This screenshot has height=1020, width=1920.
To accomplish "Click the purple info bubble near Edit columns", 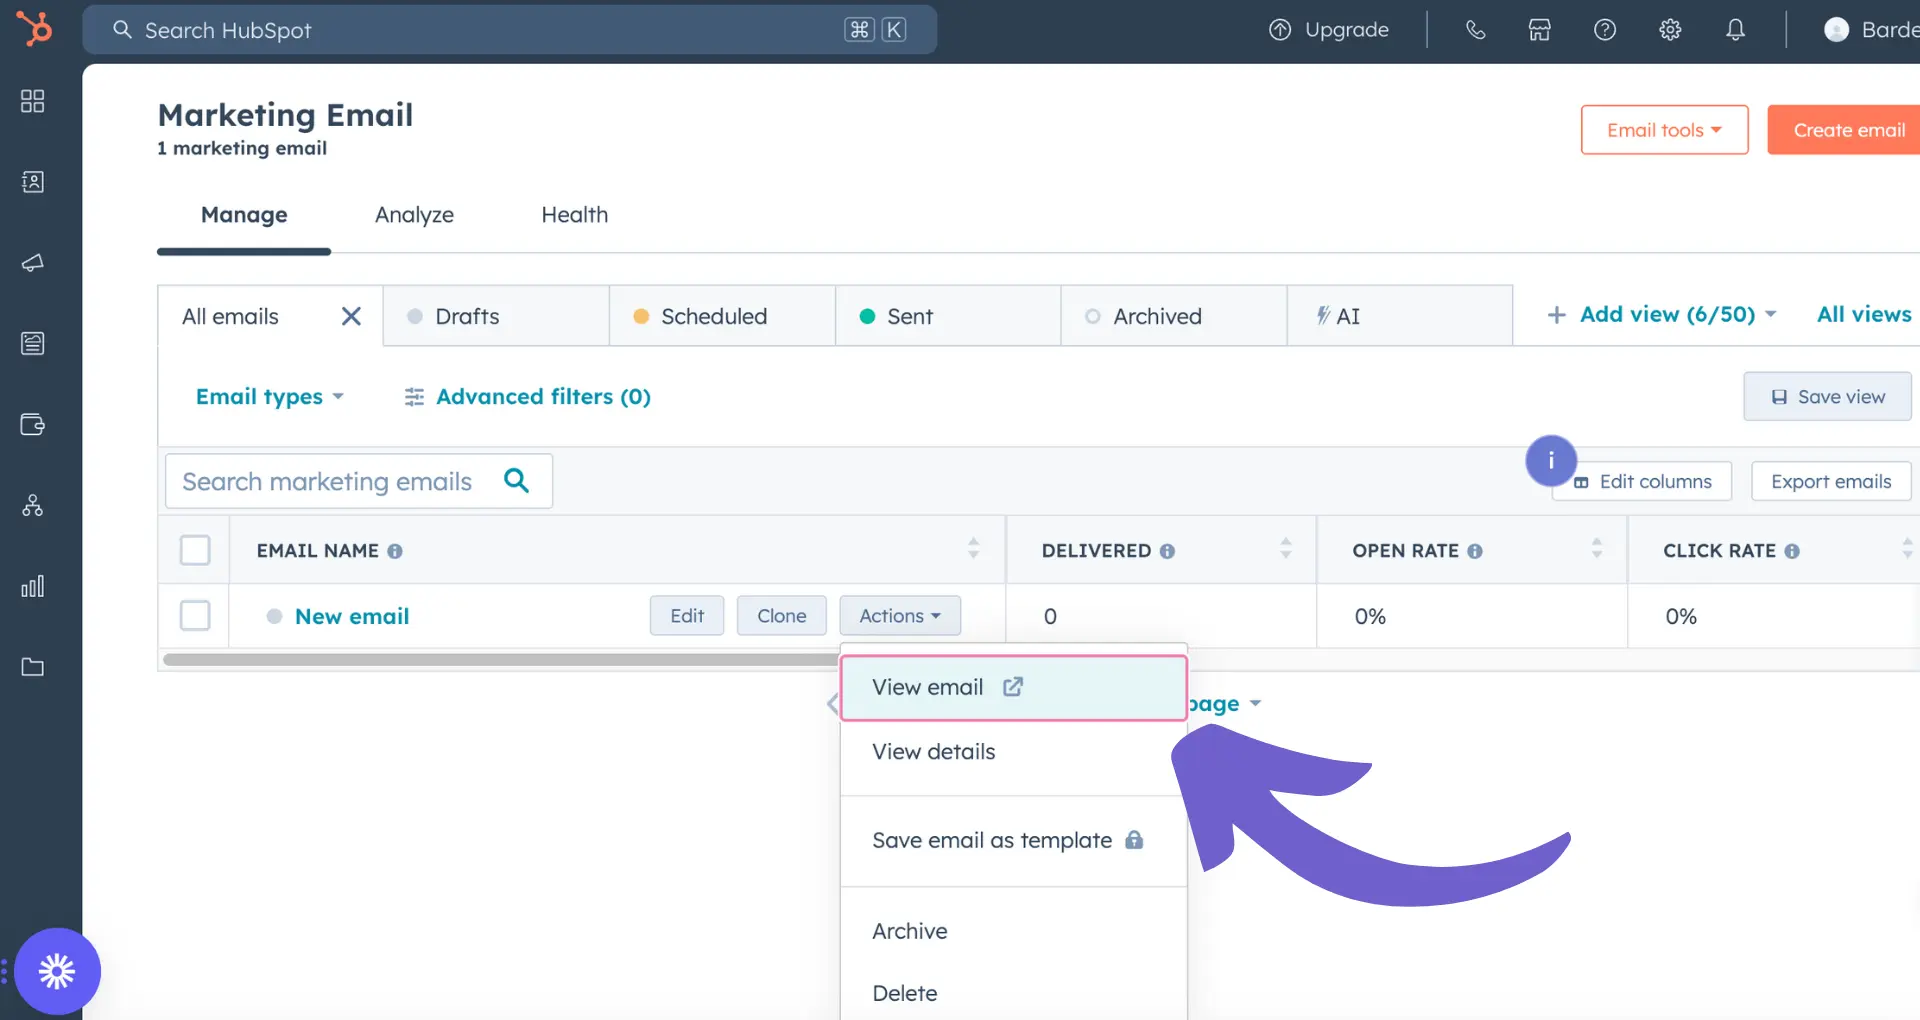I will [1551, 460].
